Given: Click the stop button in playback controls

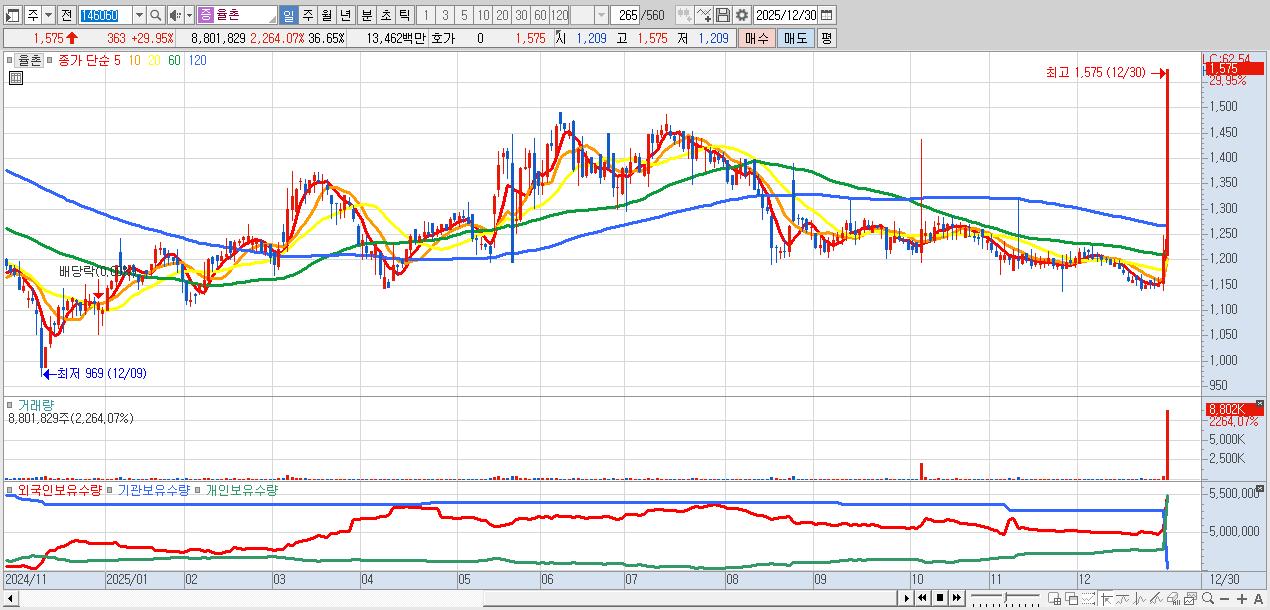Looking at the screenshot, I should click(x=940, y=598).
